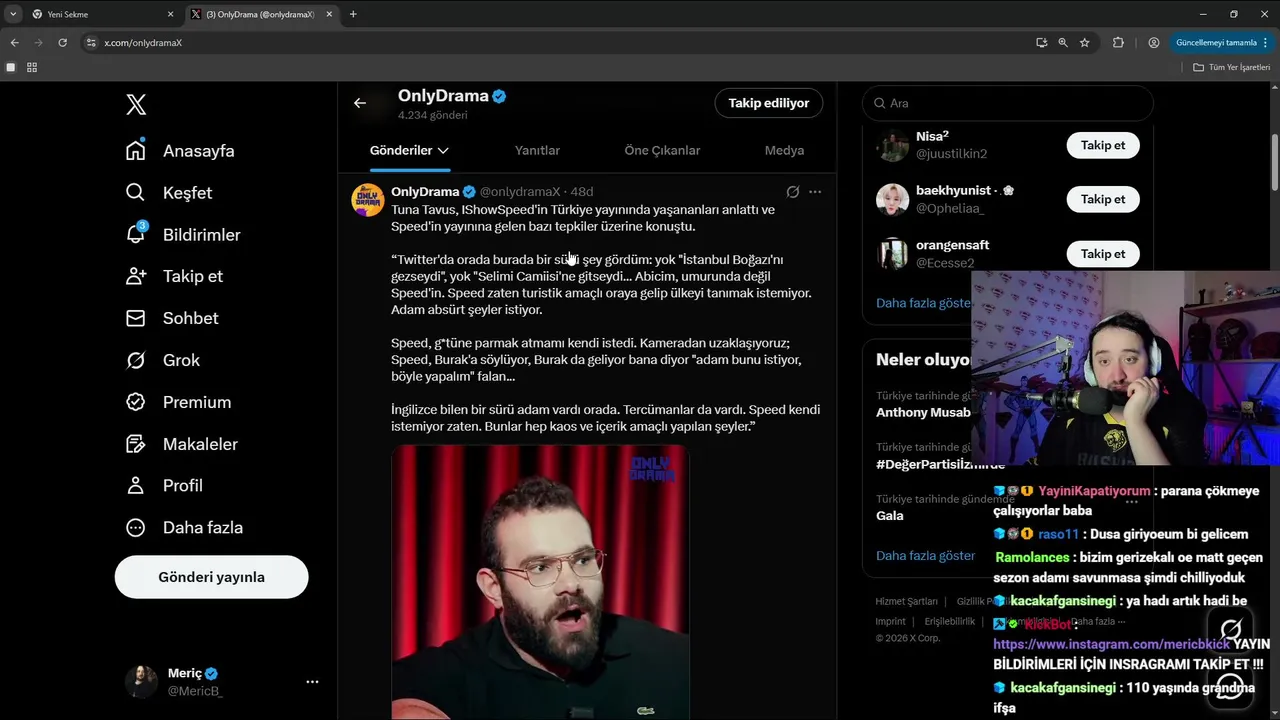Screen dimensions: 1280x720
Task: Open Imprint footer link
Action: 890,621
